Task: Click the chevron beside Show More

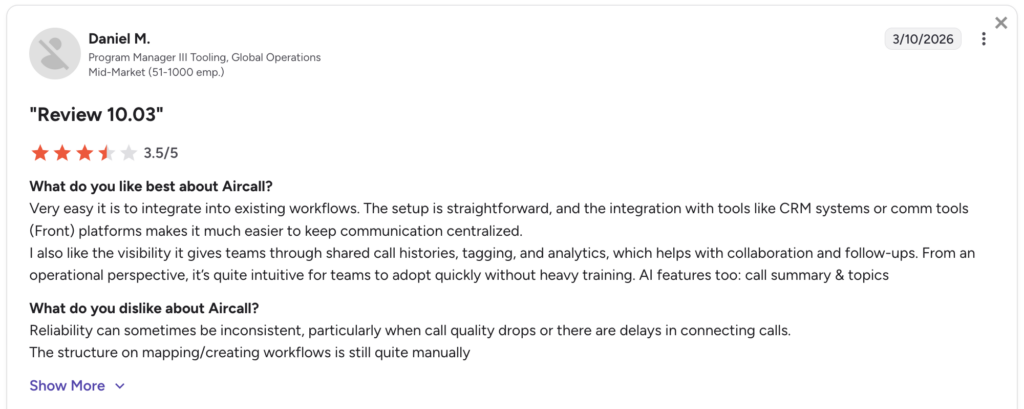Action: (120, 386)
